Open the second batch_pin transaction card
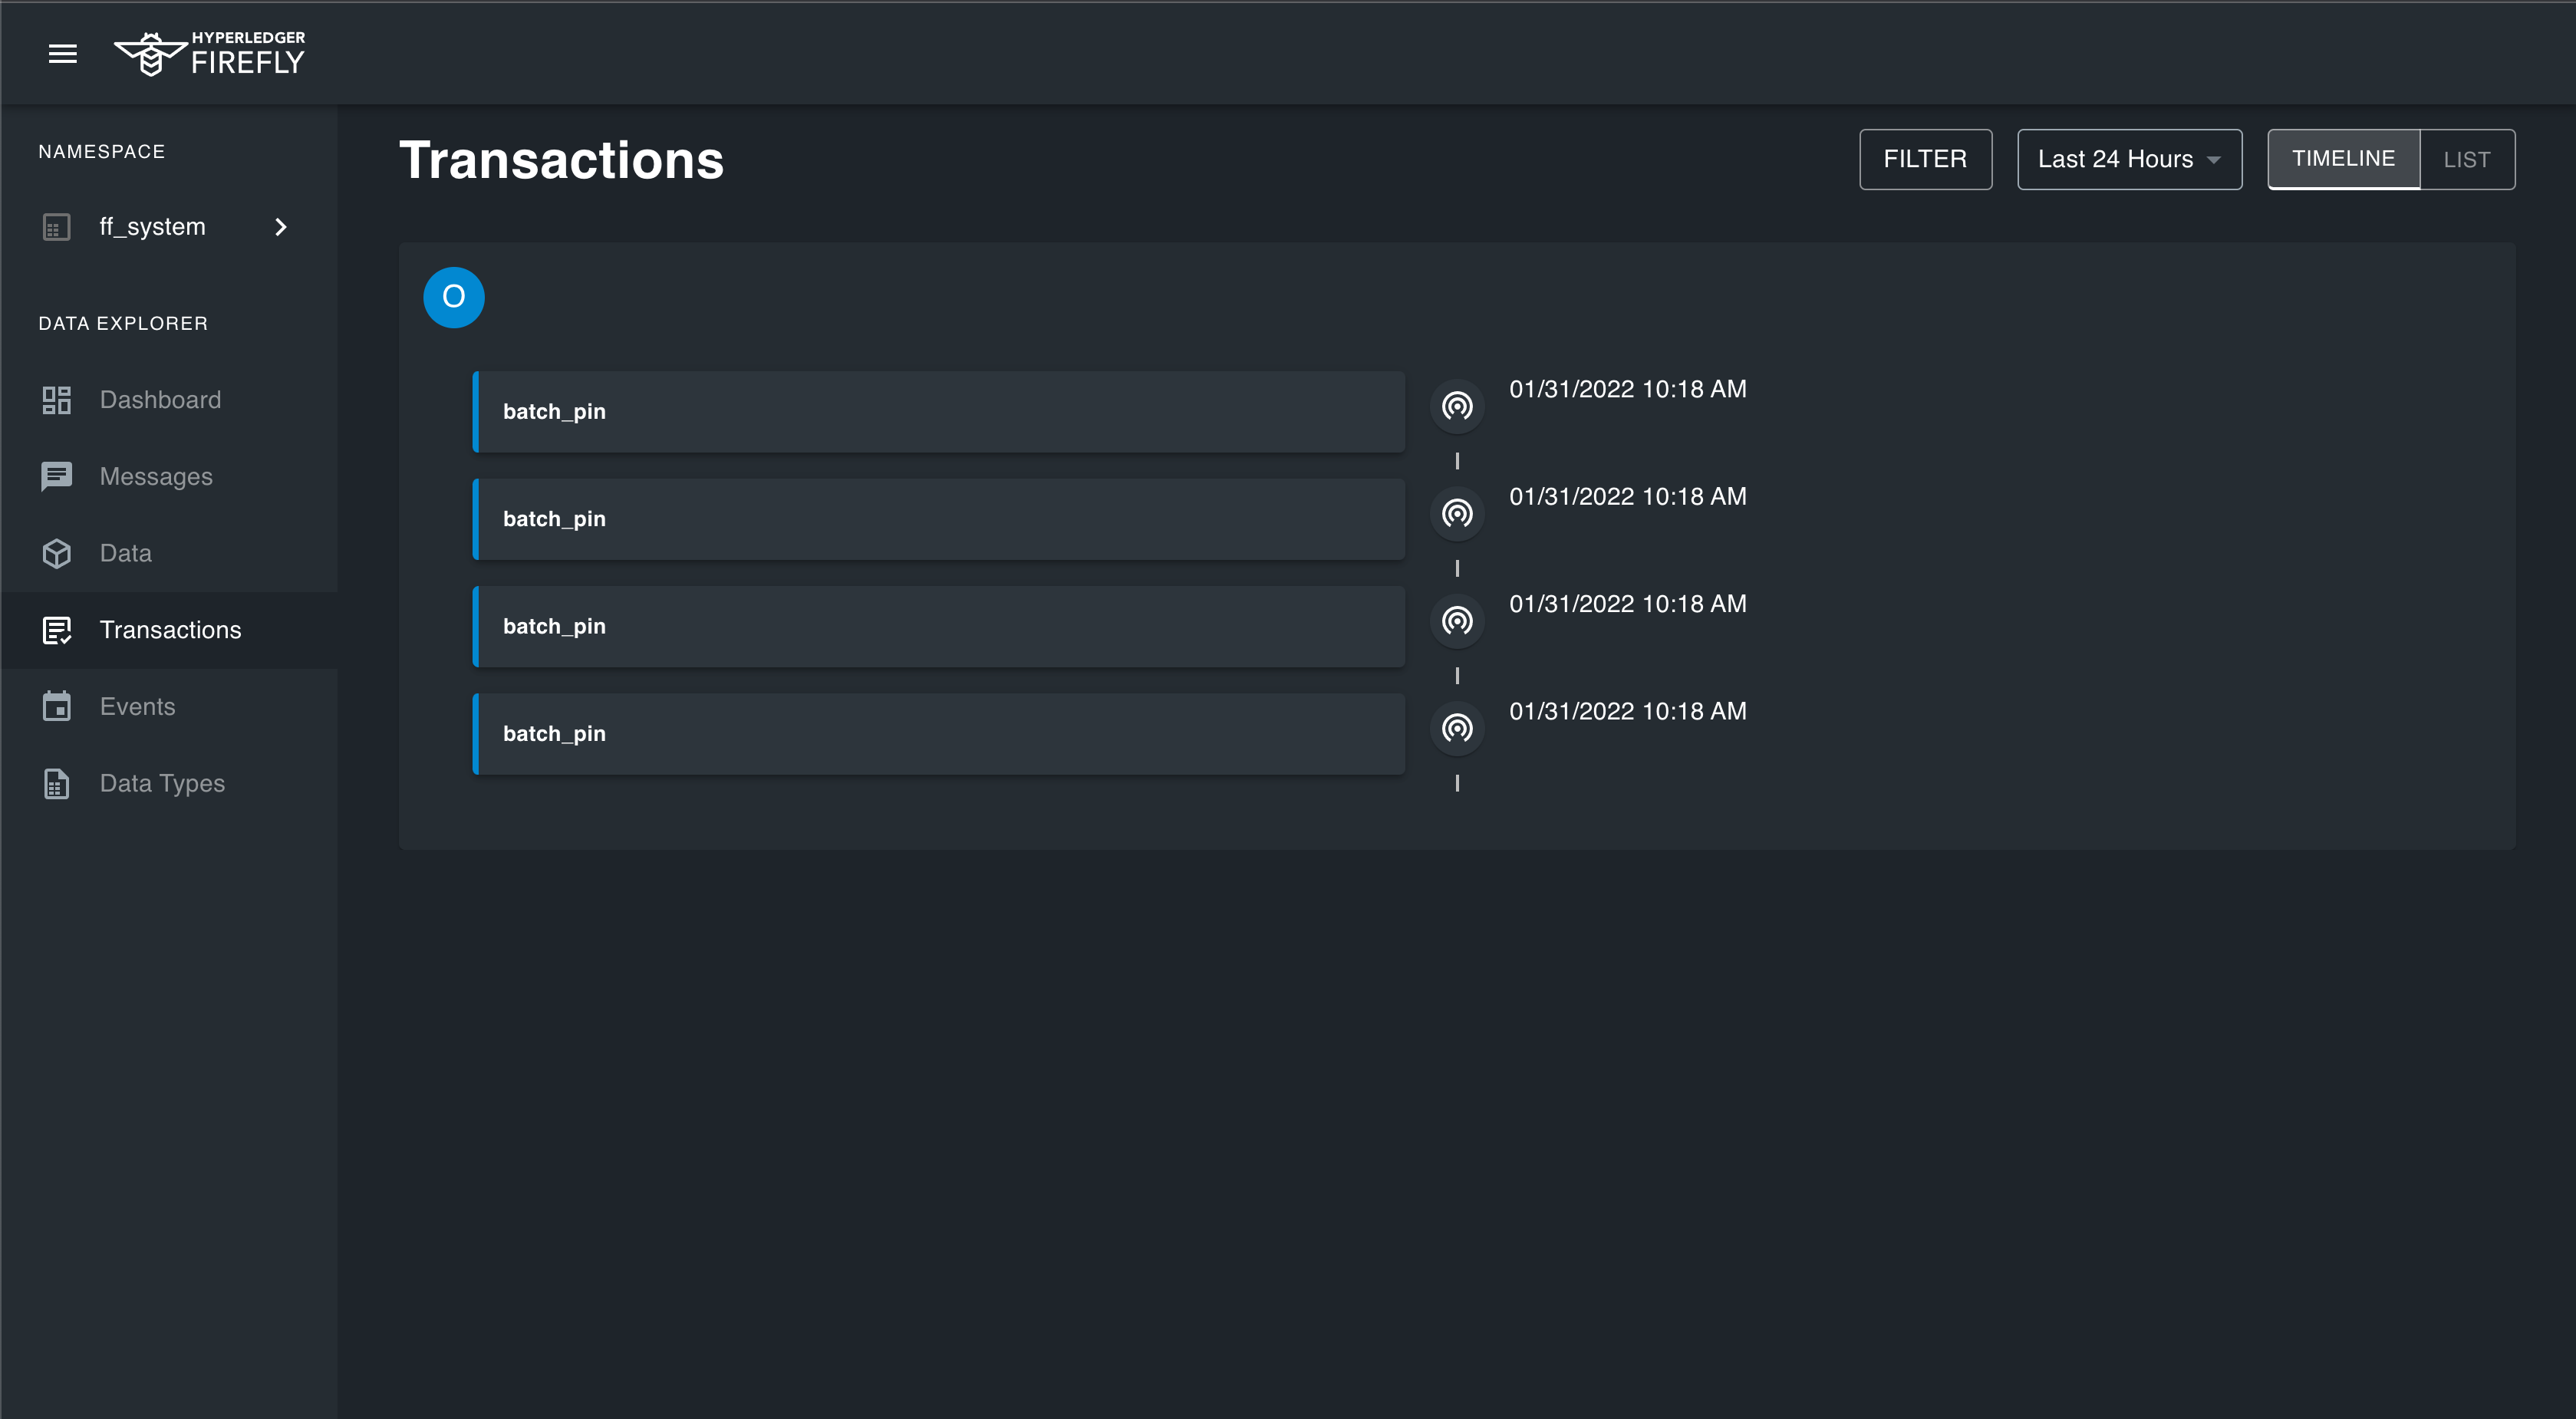This screenshot has height=1419, width=2576. click(x=938, y=519)
